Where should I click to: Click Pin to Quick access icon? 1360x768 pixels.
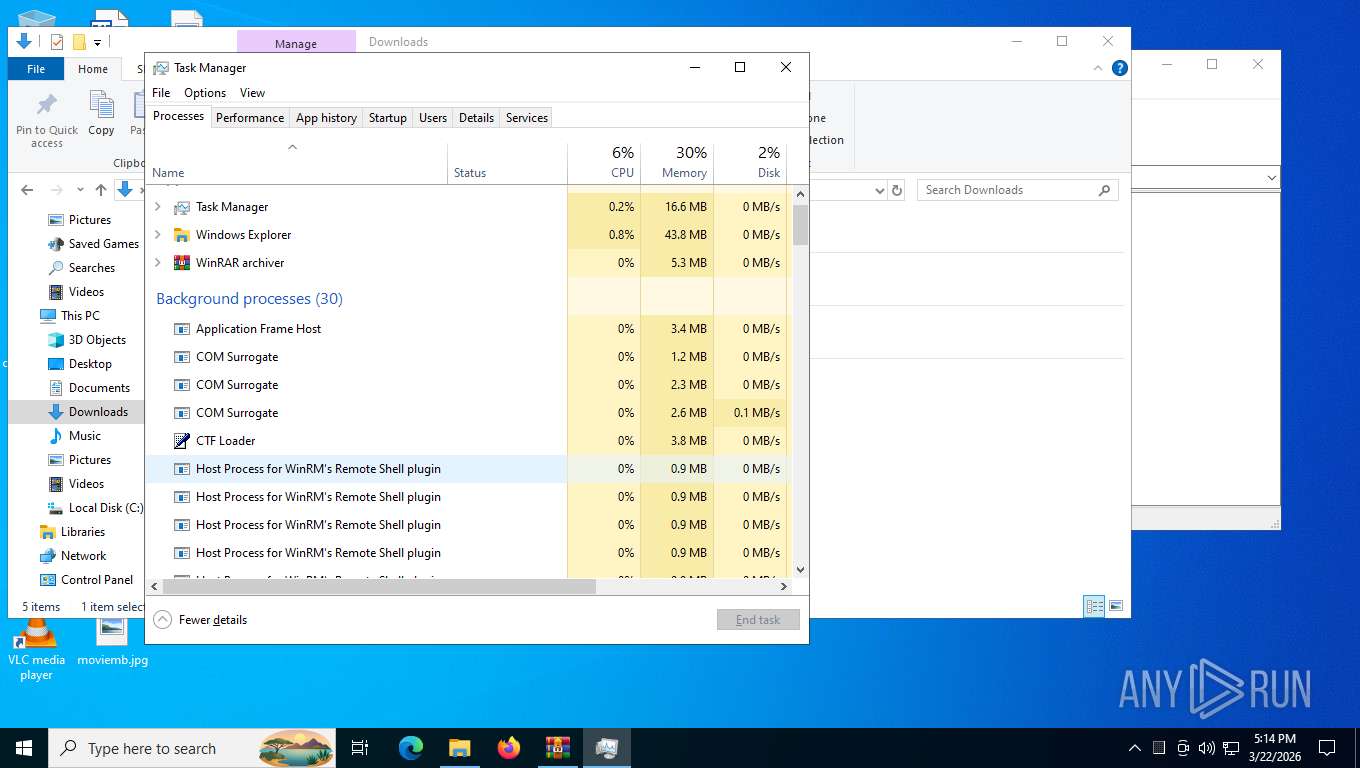pos(47,106)
